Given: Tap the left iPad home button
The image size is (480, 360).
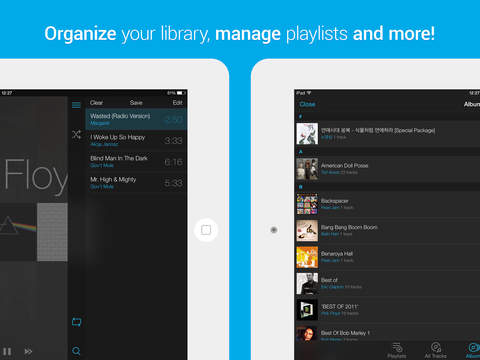Looking at the screenshot, I should pos(206,230).
